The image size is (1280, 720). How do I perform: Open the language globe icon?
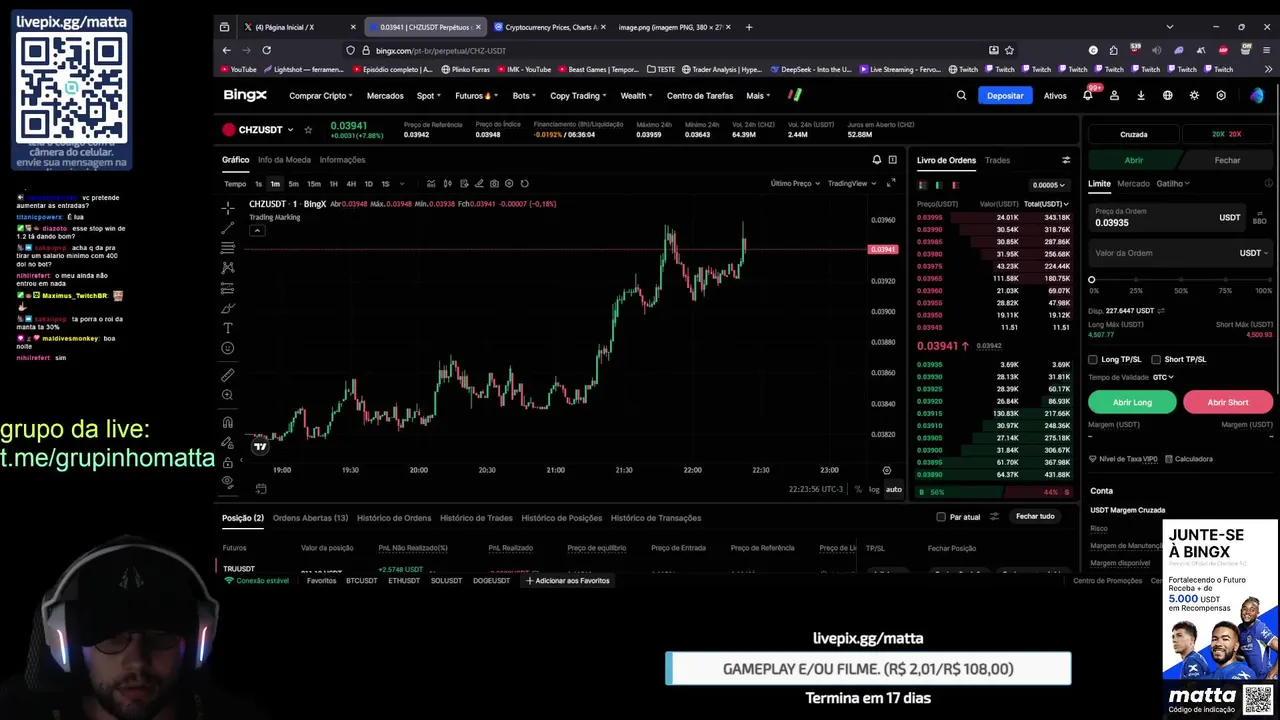coord(1167,96)
